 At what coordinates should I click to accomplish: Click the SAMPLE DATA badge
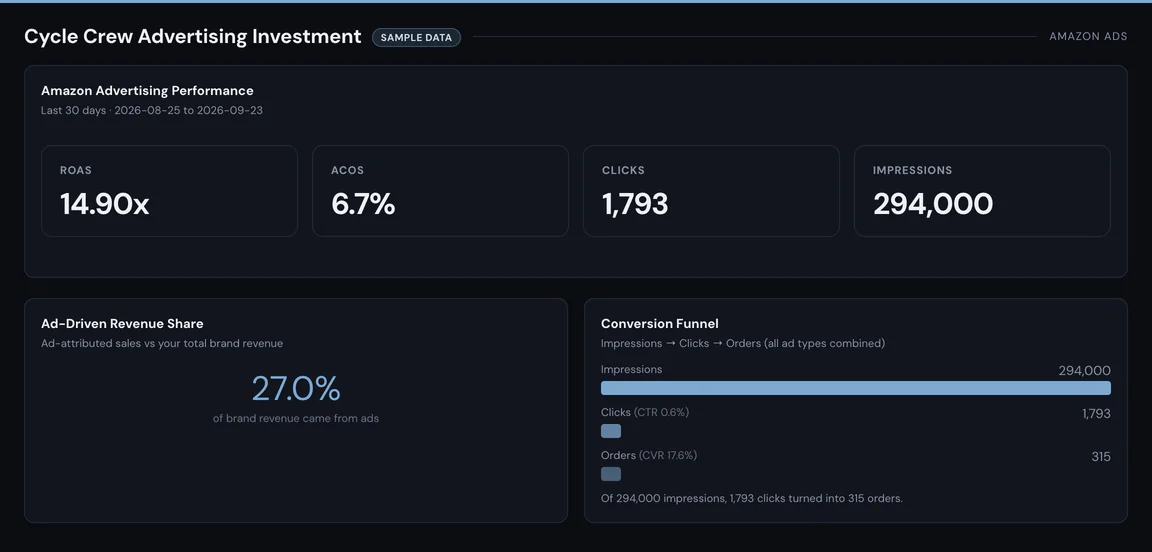(x=417, y=37)
